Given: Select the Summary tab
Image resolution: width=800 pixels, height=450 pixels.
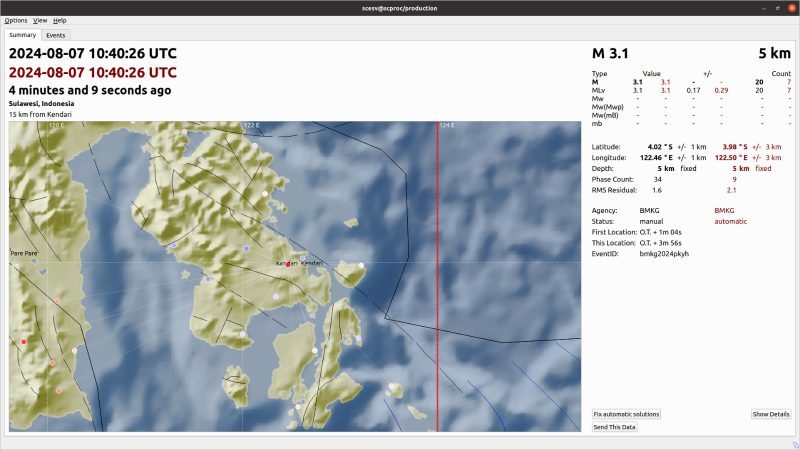Looking at the screenshot, I should (23, 35).
